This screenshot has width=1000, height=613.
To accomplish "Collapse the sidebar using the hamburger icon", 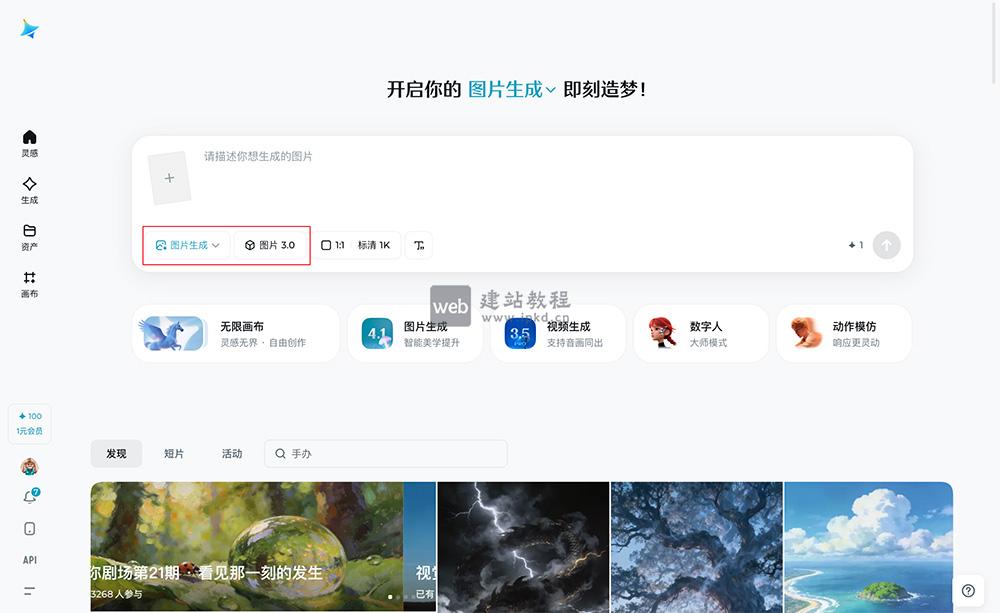I will point(29,590).
